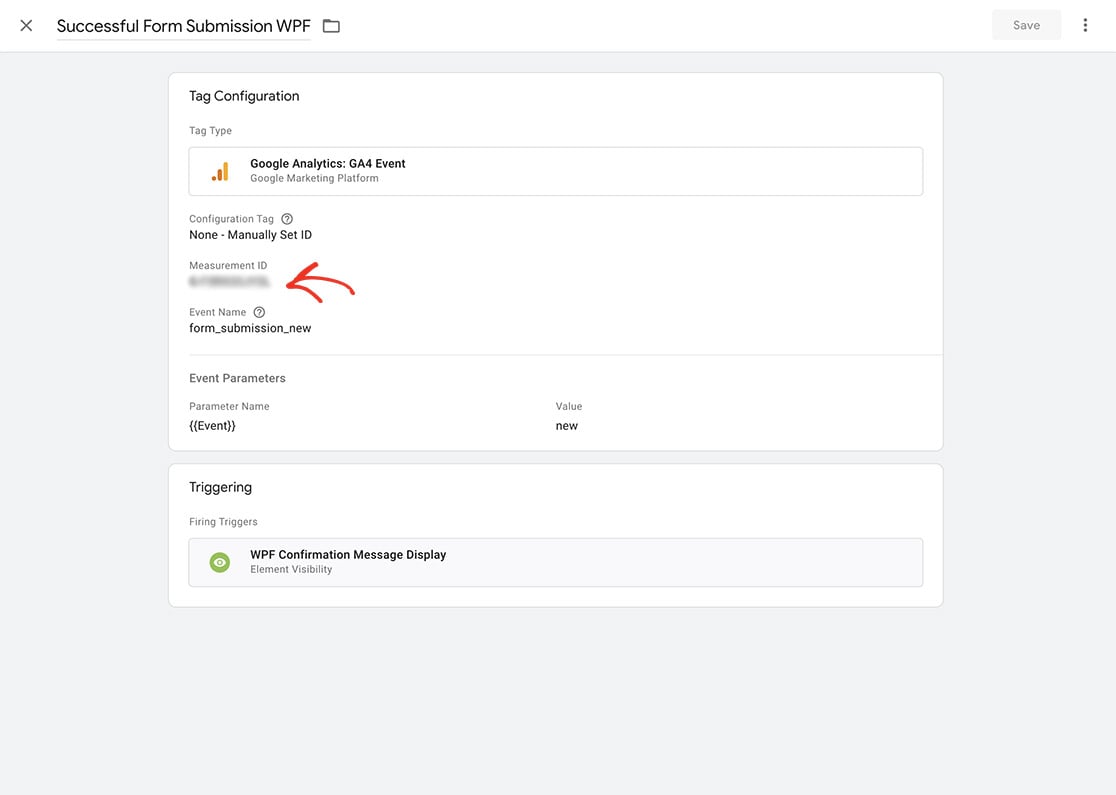Click the Google Analytics bar chart icon

pyautogui.click(x=220, y=172)
